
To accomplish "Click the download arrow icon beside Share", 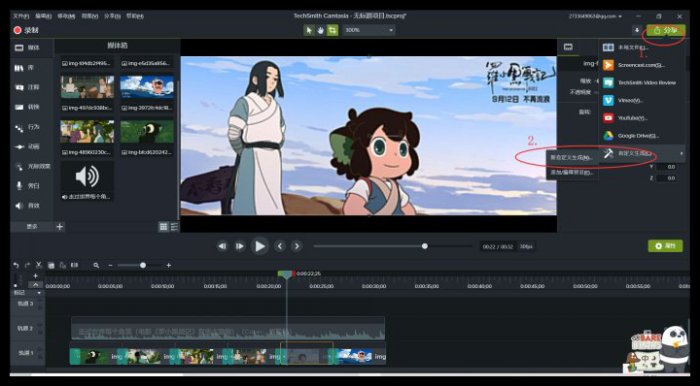I will point(637,30).
